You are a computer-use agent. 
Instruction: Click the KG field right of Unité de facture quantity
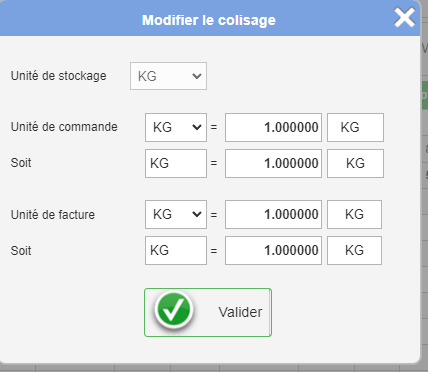354,214
